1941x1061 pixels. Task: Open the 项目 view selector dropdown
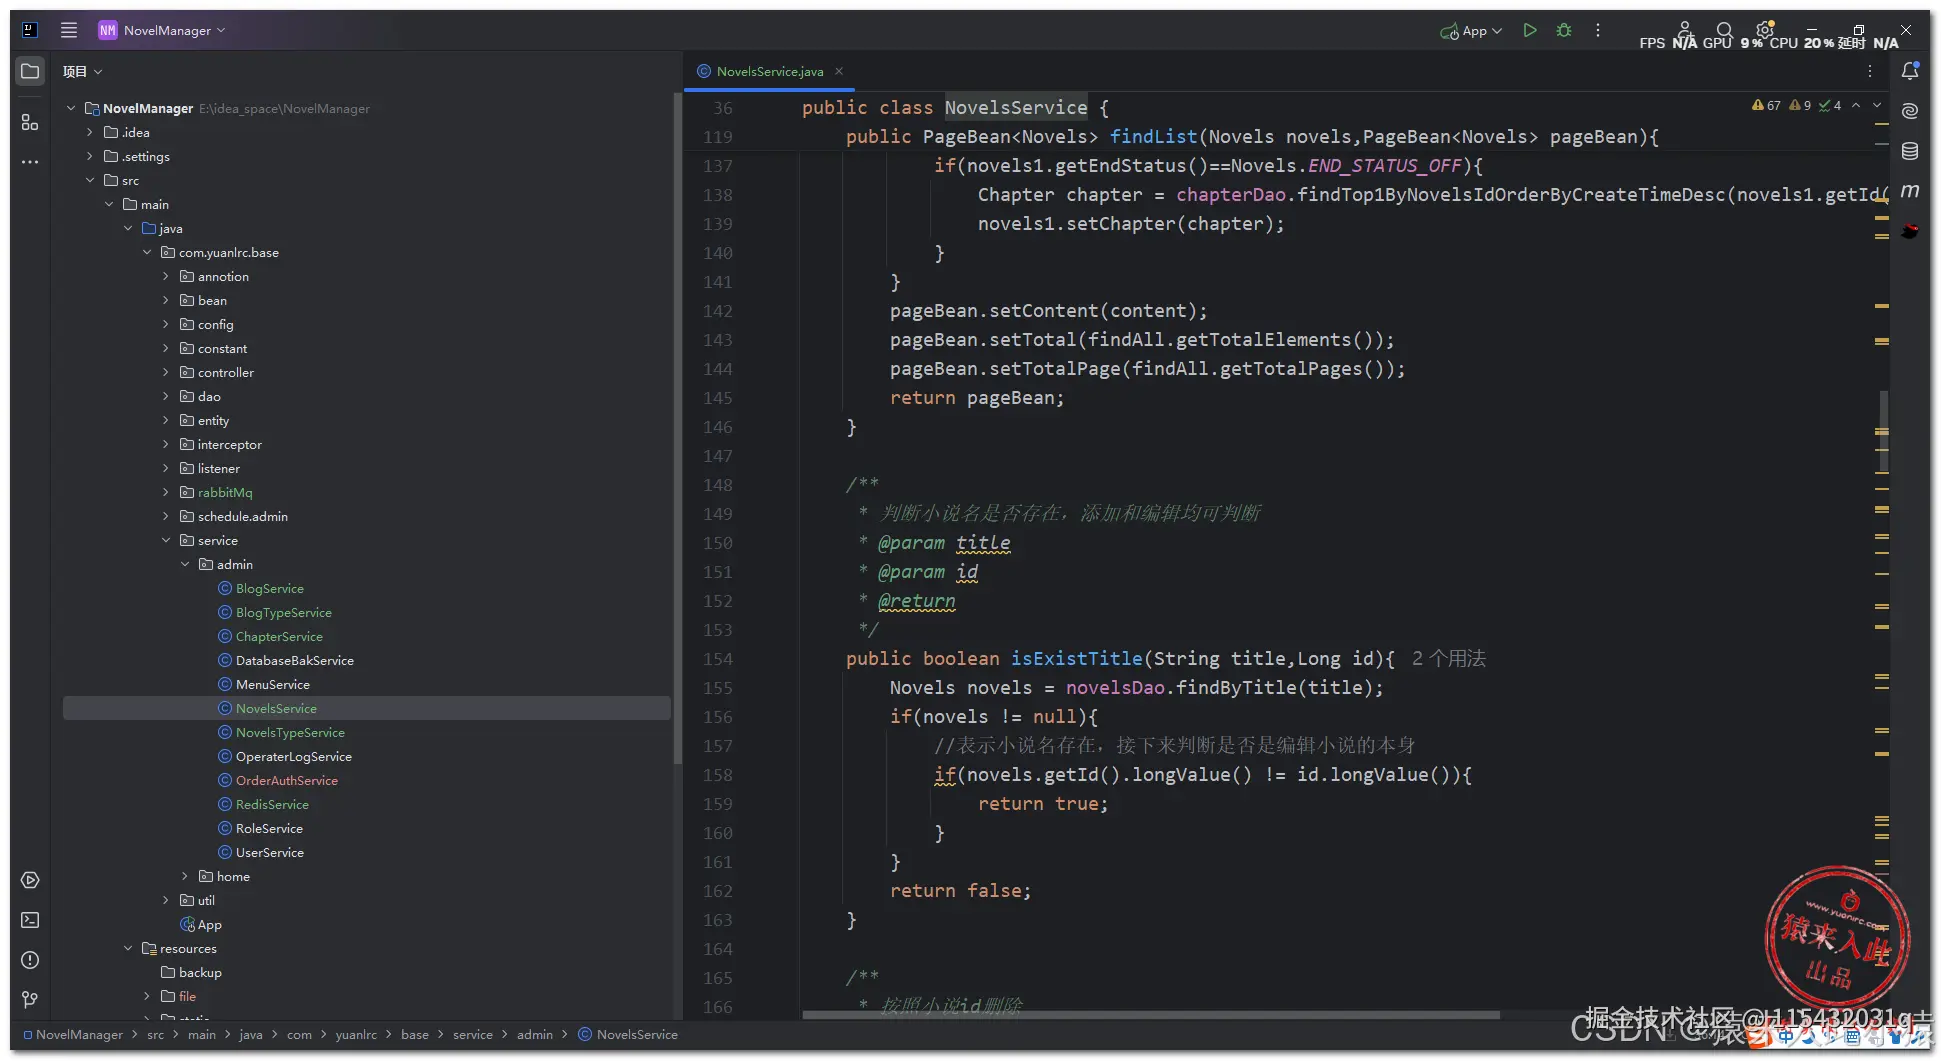click(x=83, y=71)
